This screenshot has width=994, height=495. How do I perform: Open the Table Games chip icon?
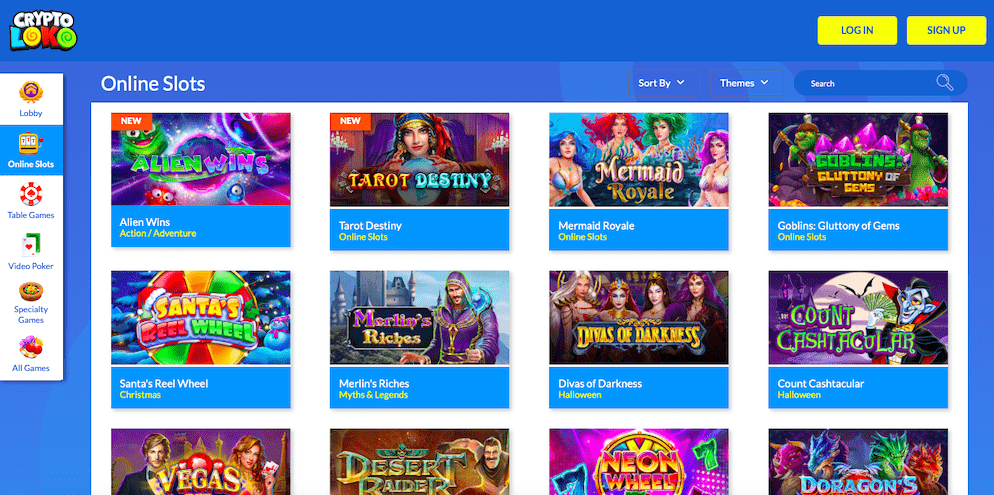(31, 194)
